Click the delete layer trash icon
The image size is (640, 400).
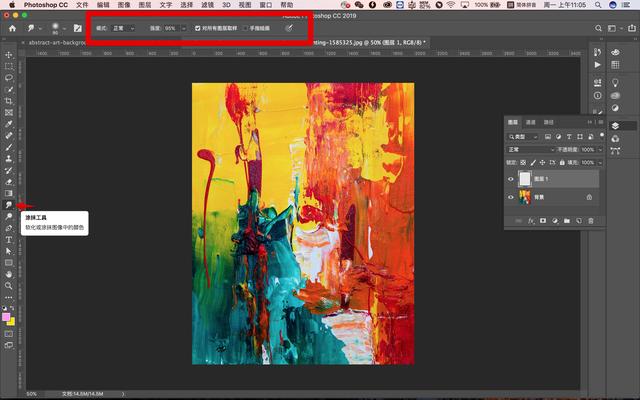591,220
